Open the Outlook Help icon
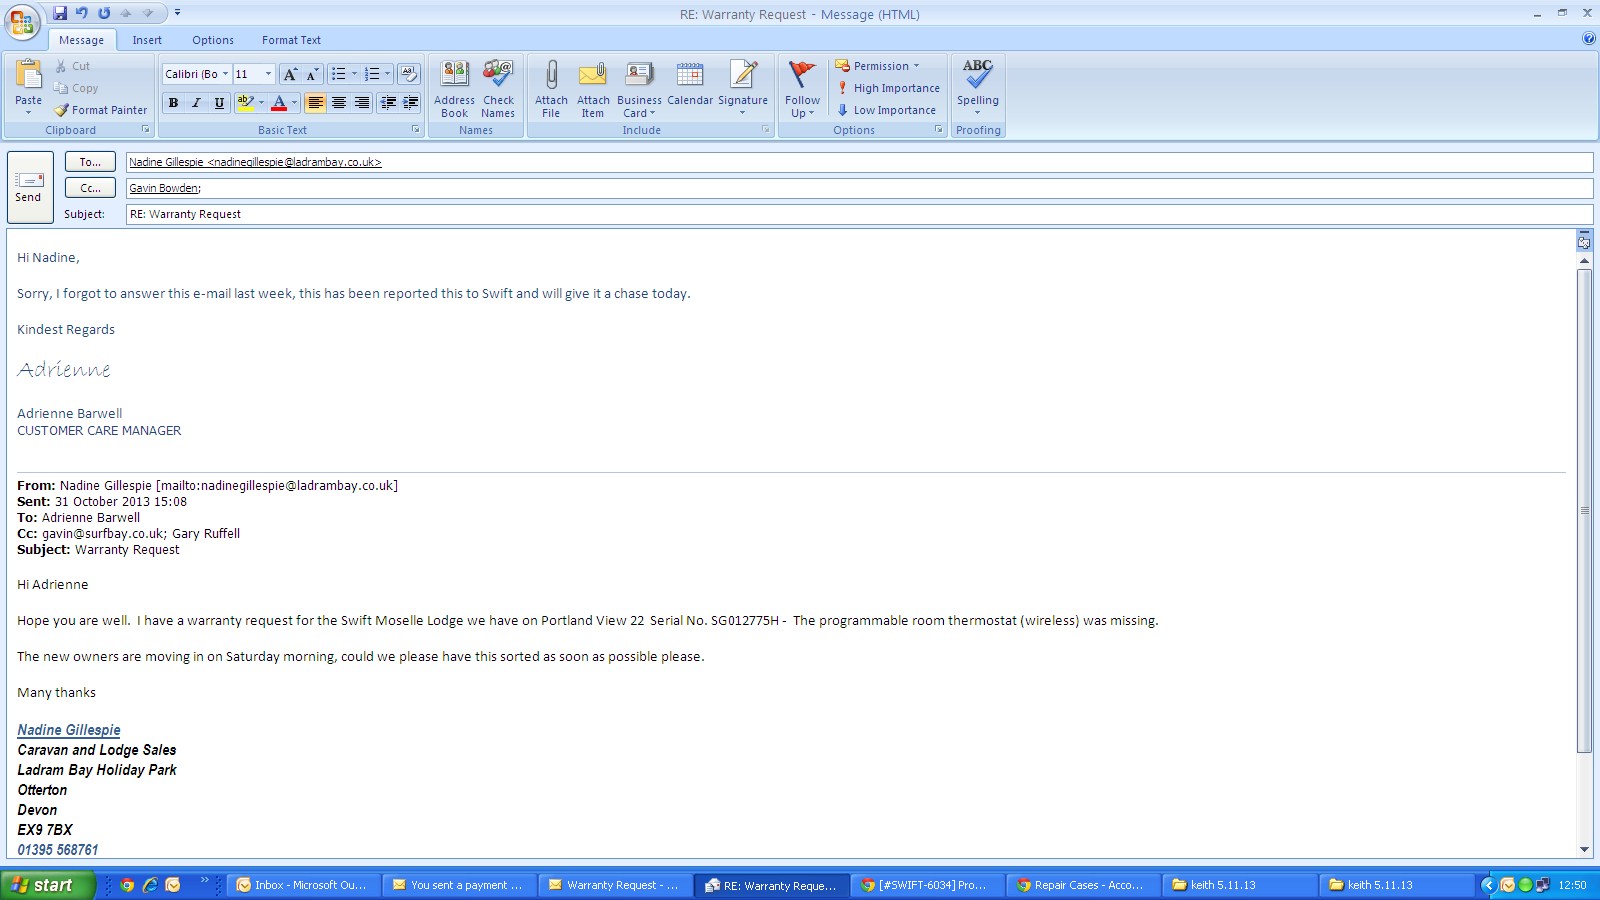Screen dimensions: 1600x900 tap(1589, 39)
